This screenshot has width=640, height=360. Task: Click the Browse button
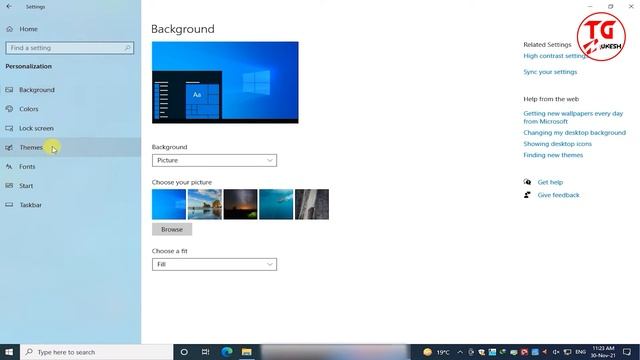click(x=172, y=229)
